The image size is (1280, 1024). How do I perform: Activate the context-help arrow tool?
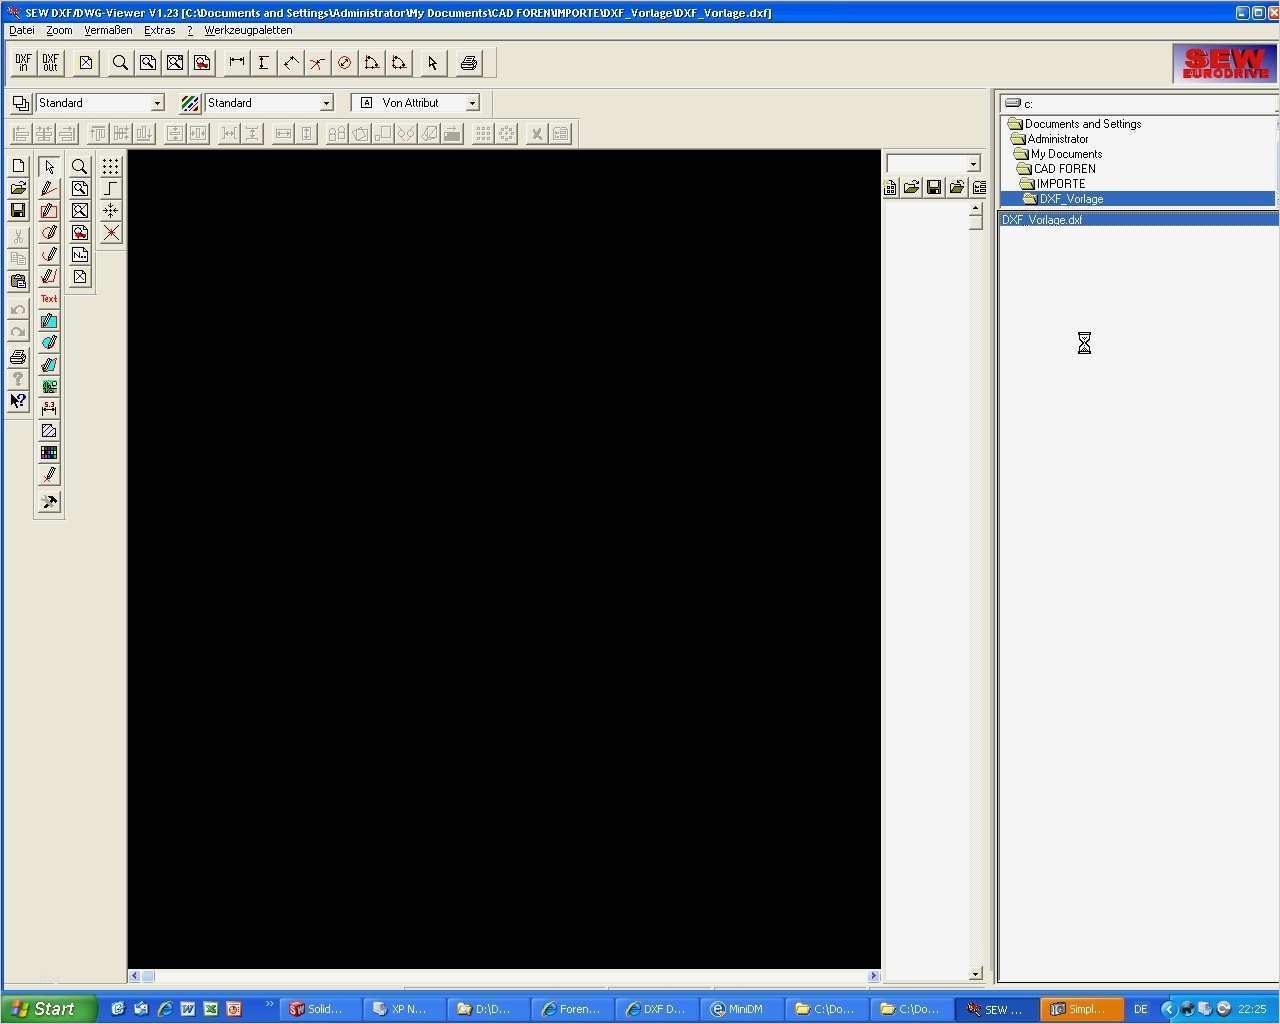[x=17, y=400]
